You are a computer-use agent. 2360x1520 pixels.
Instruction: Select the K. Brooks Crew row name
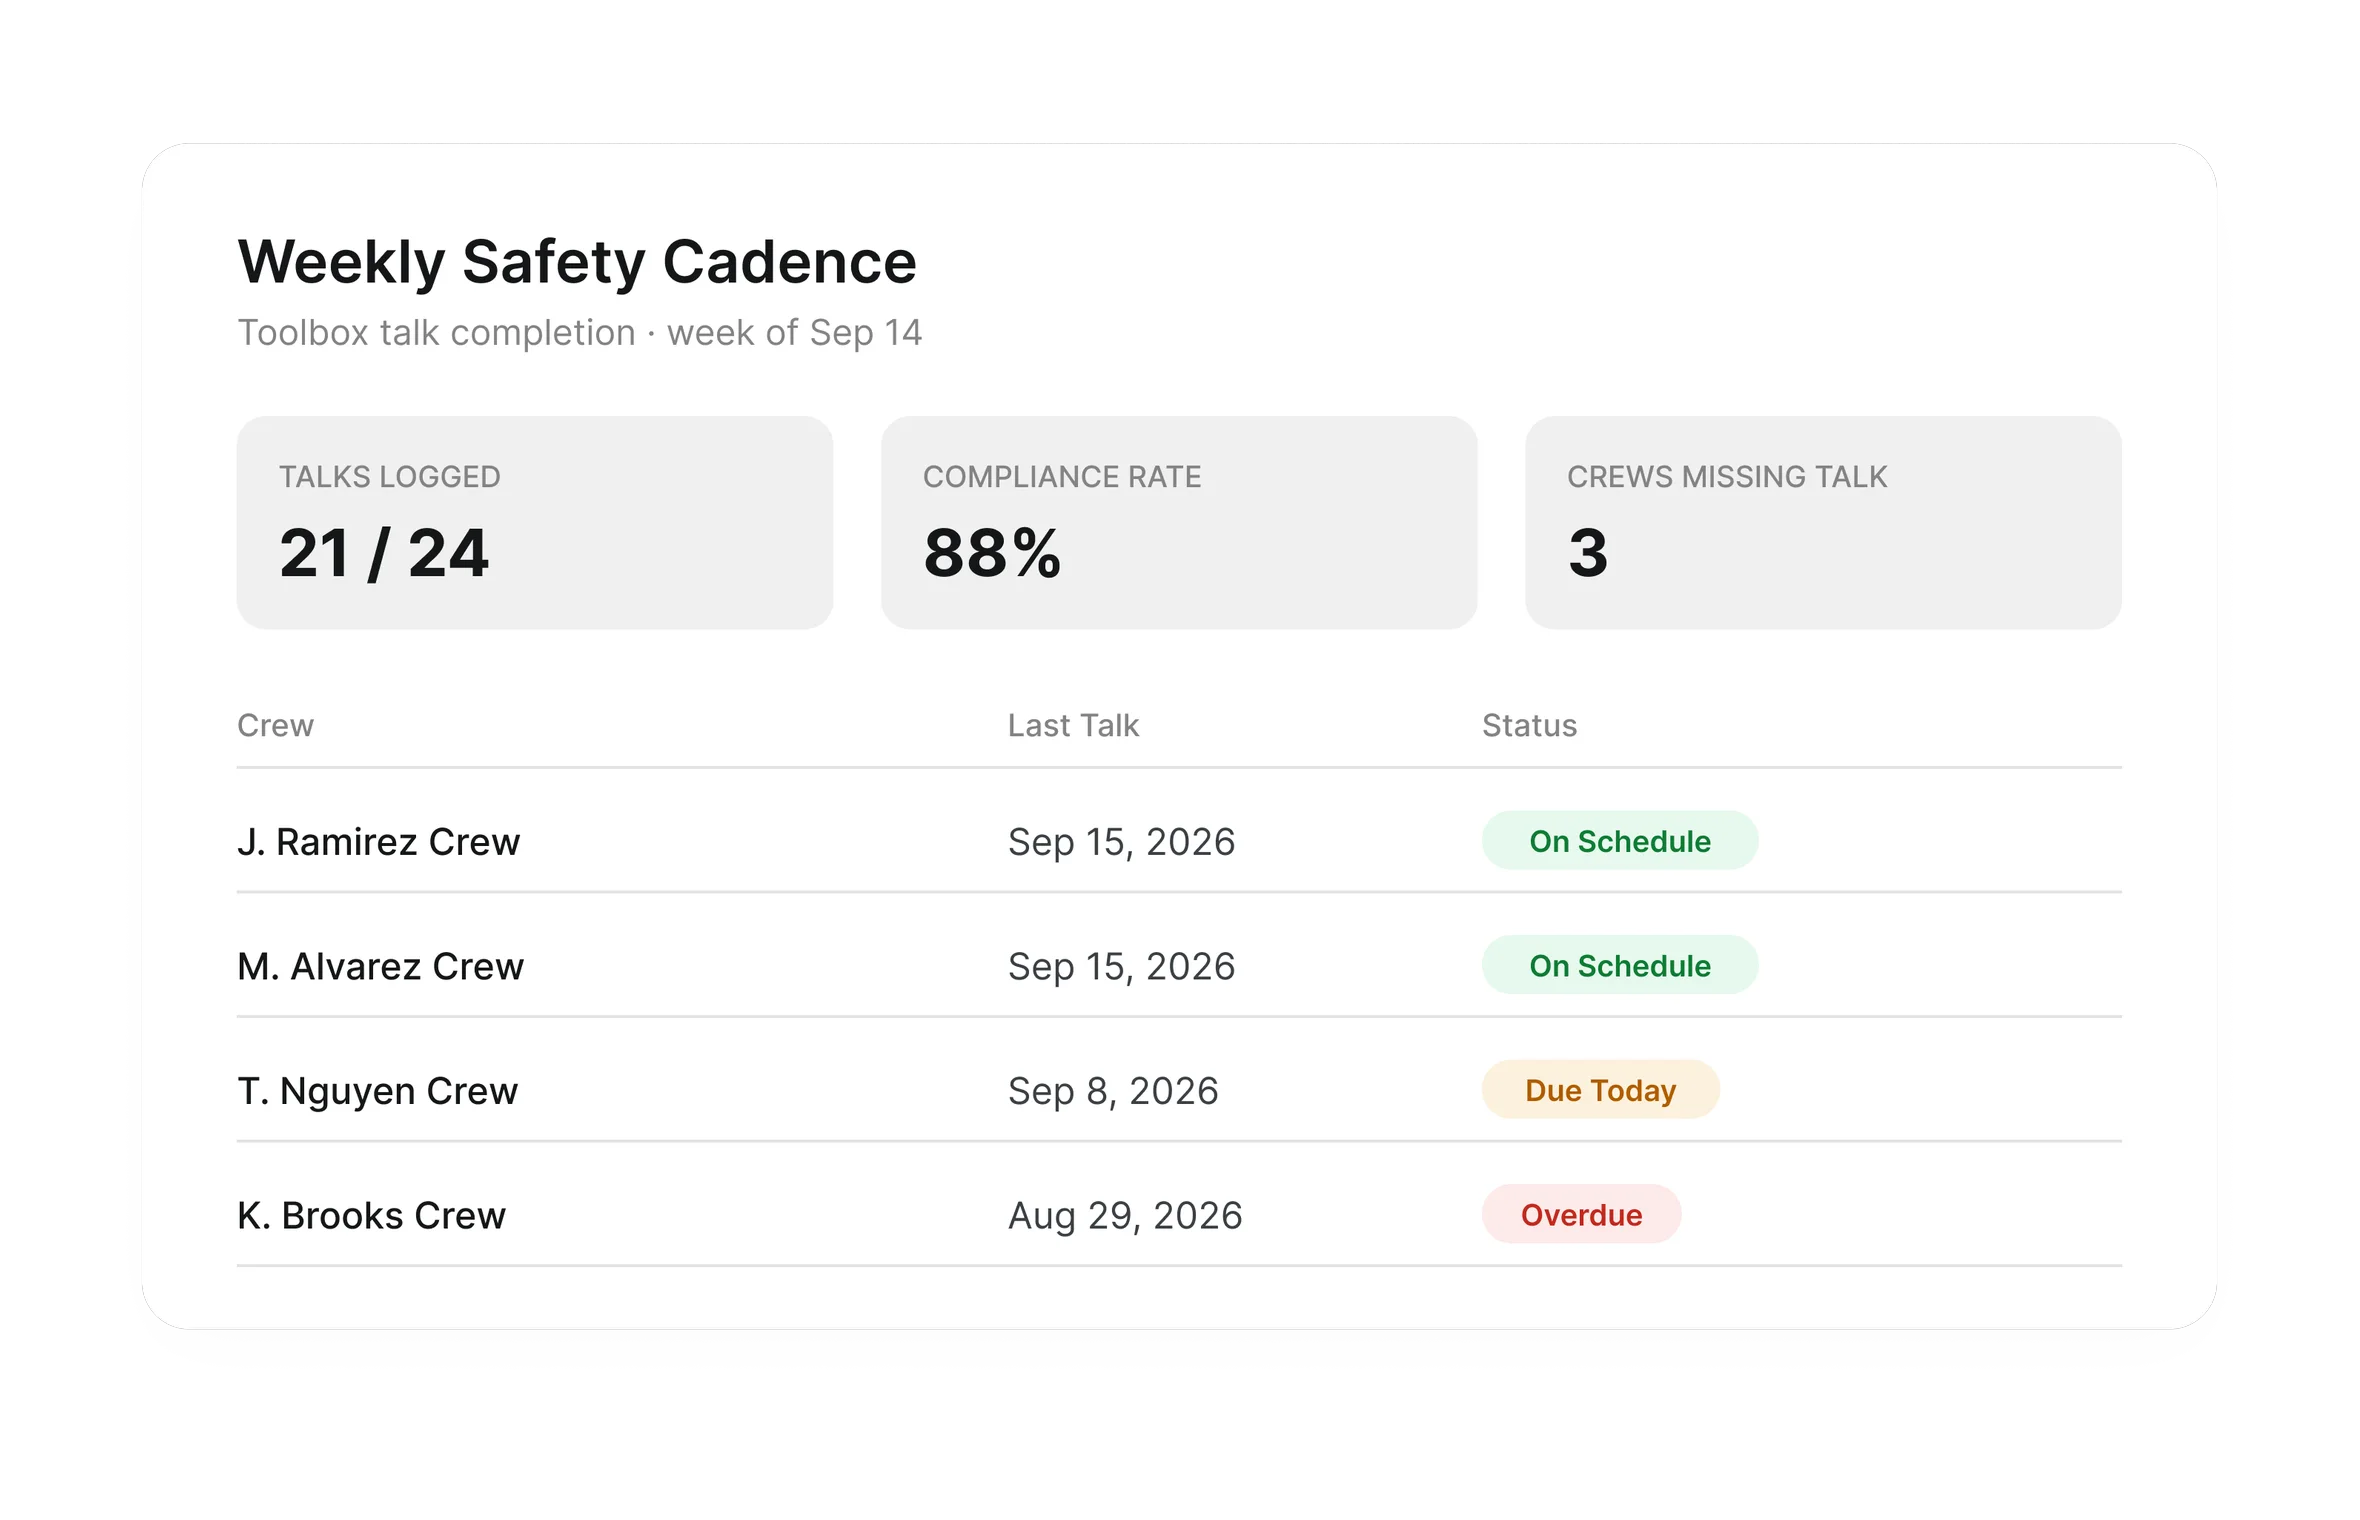[x=371, y=1216]
